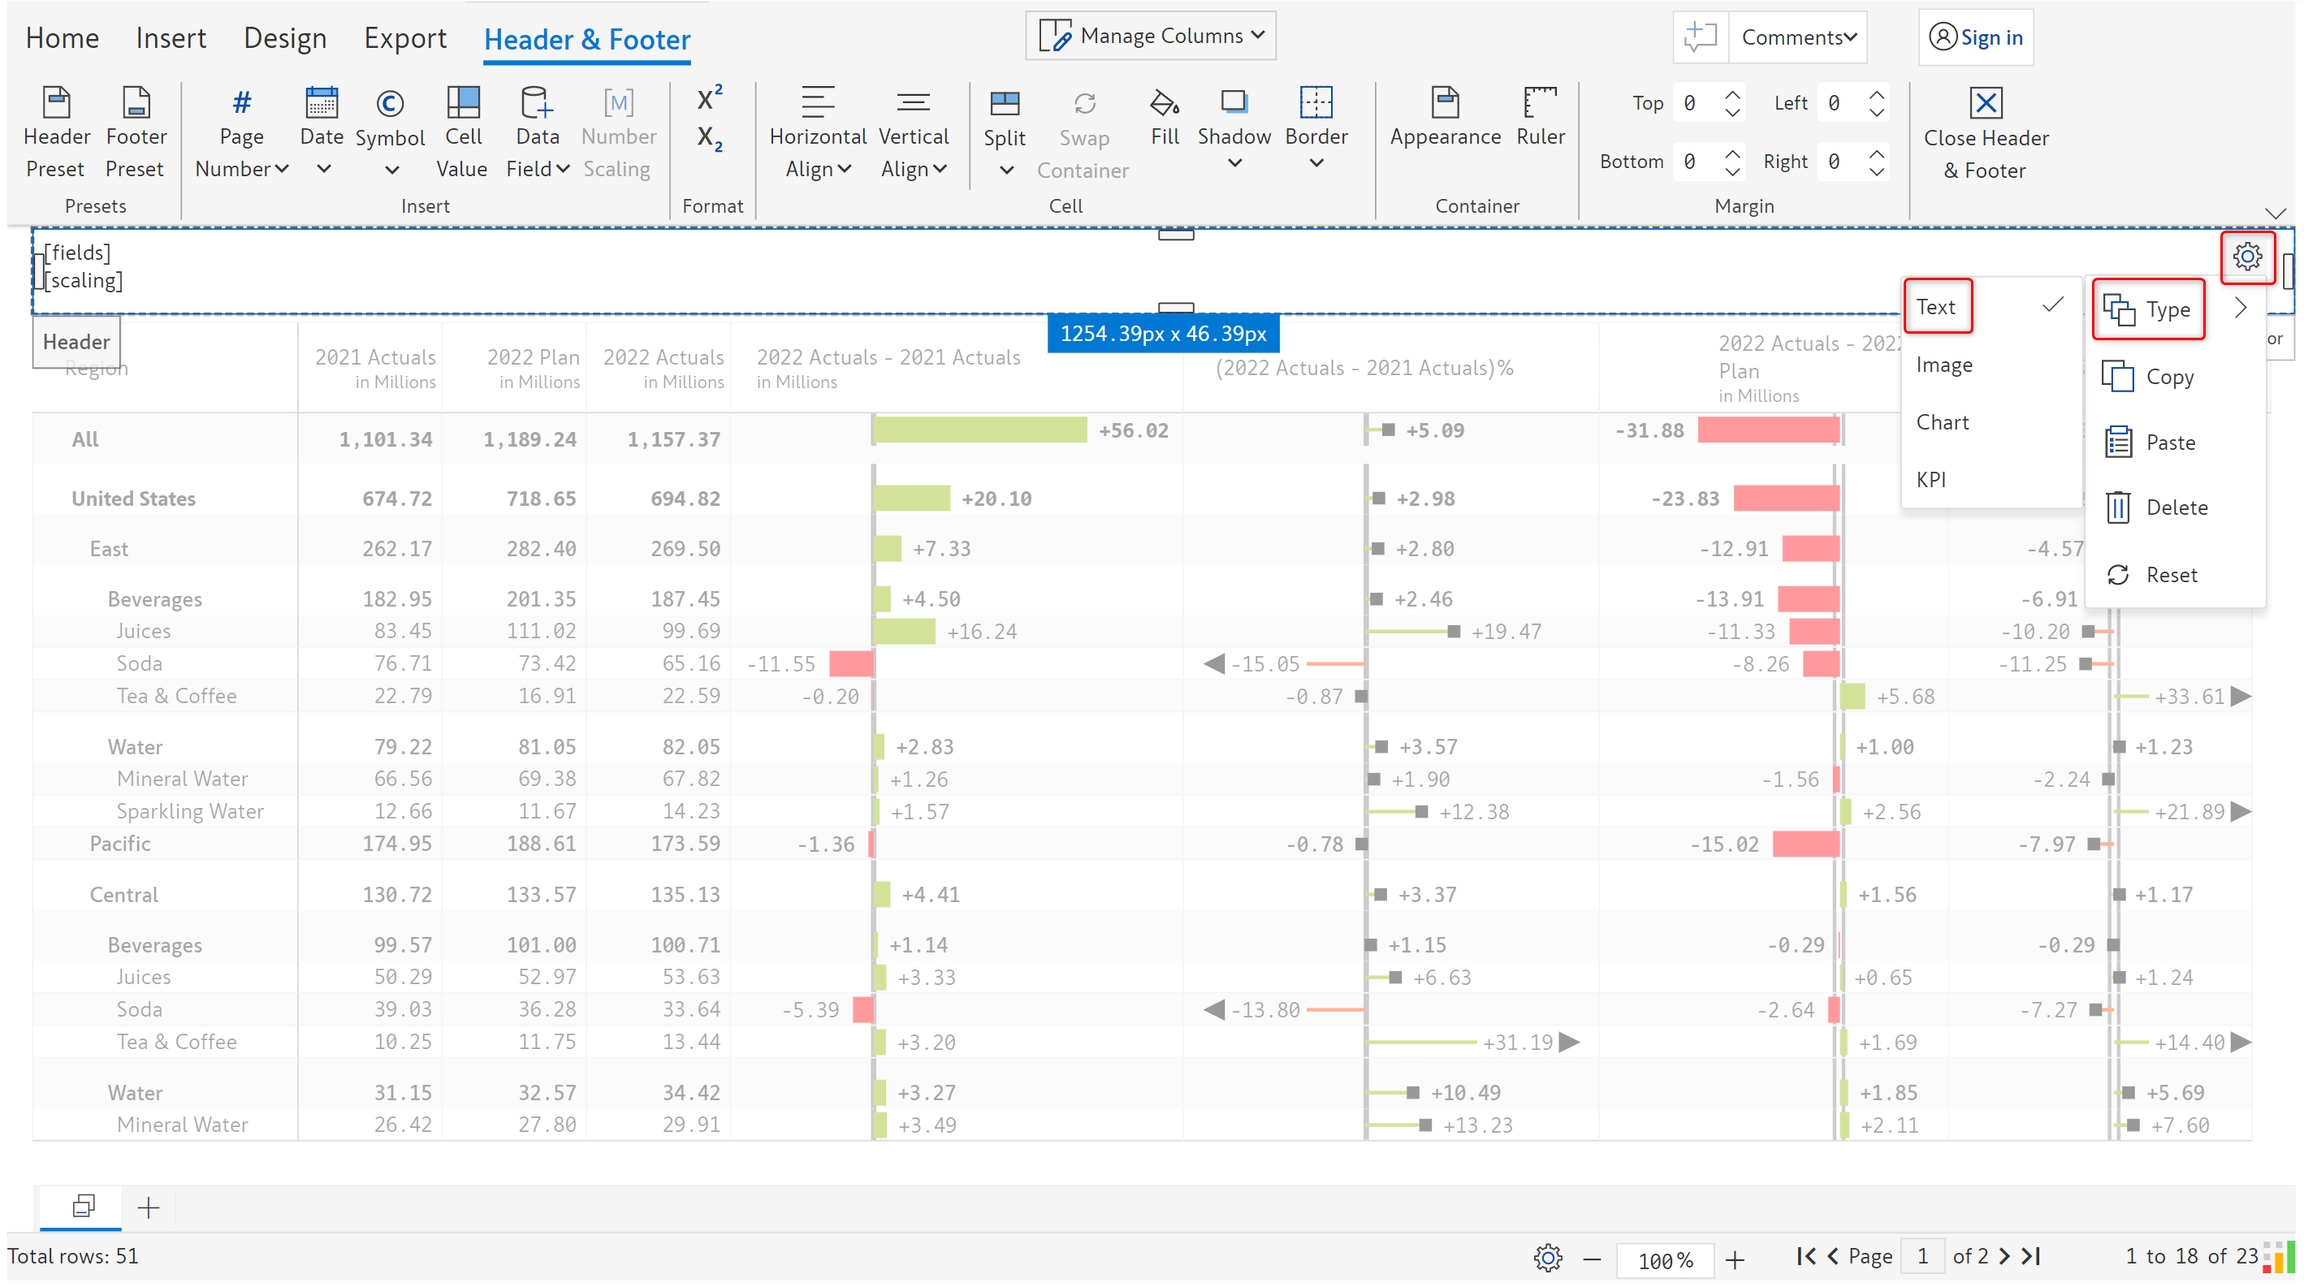Image resolution: width=2304 pixels, height=1287 pixels.
Task: Add a new page with plus icon
Action: (x=148, y=1207)
